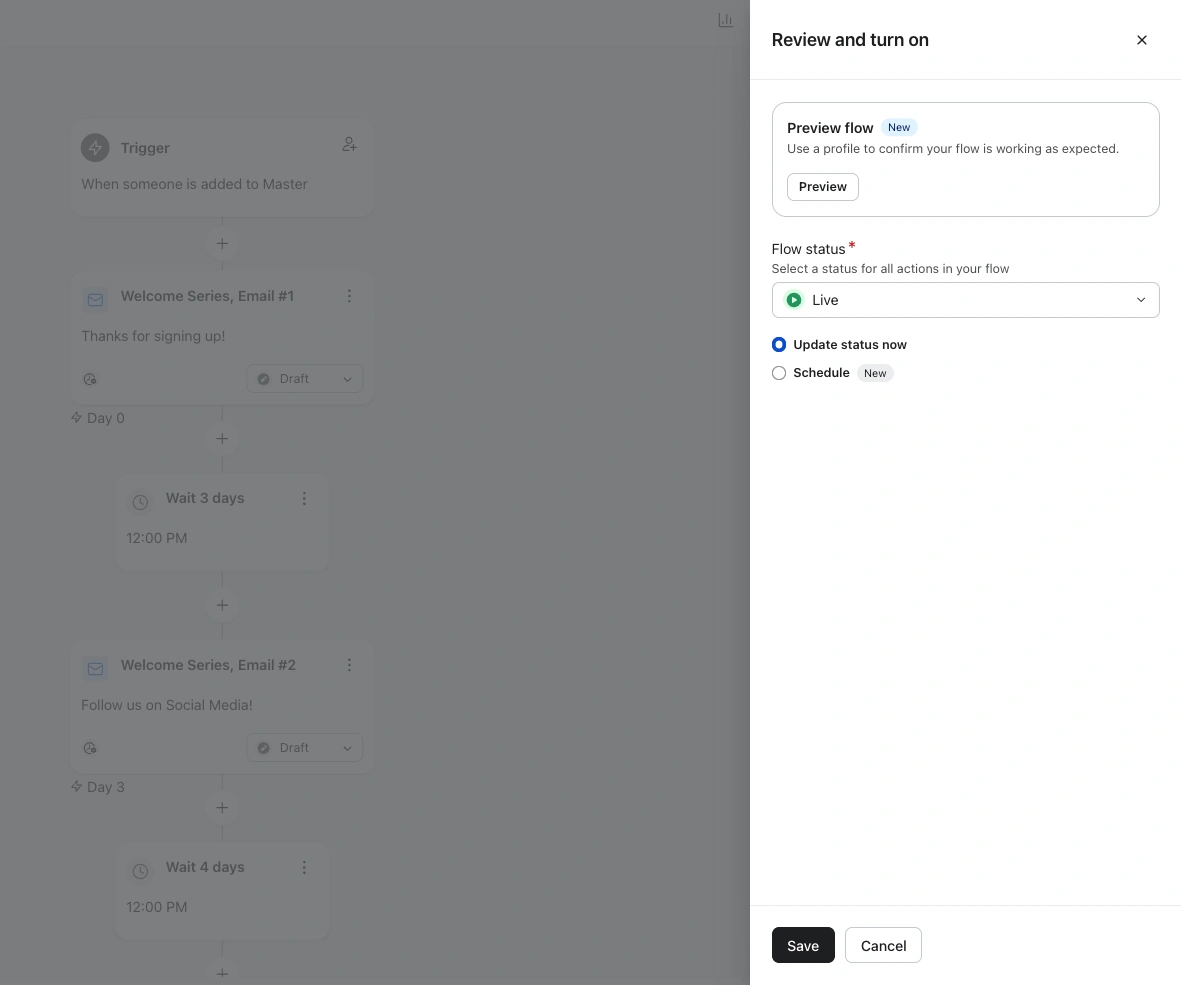Screen dimensions: 1181x985
Task: Click the New badge beside Preview flow
Action: (899, 127)
